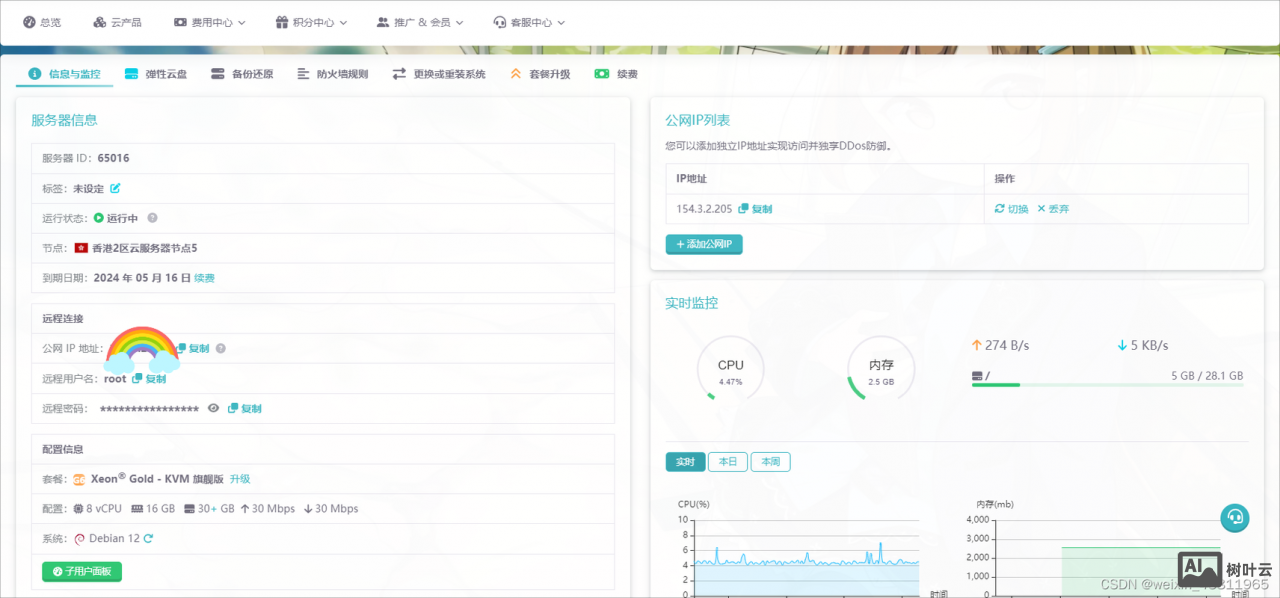Click the 添加公网IP button

click(x=704, y=245)
